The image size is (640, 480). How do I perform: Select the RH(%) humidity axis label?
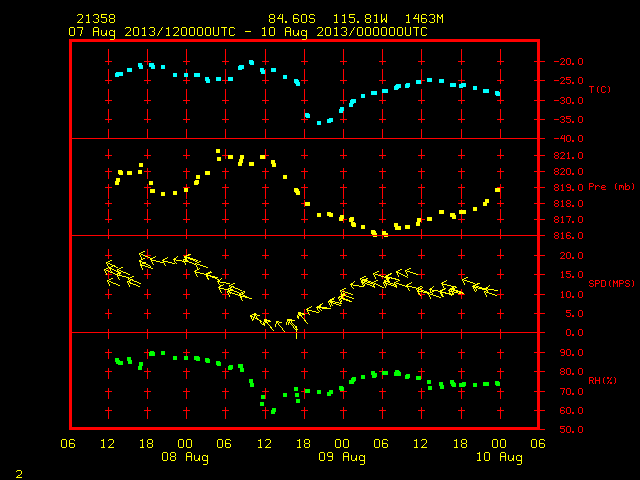(x=602, y=380)
